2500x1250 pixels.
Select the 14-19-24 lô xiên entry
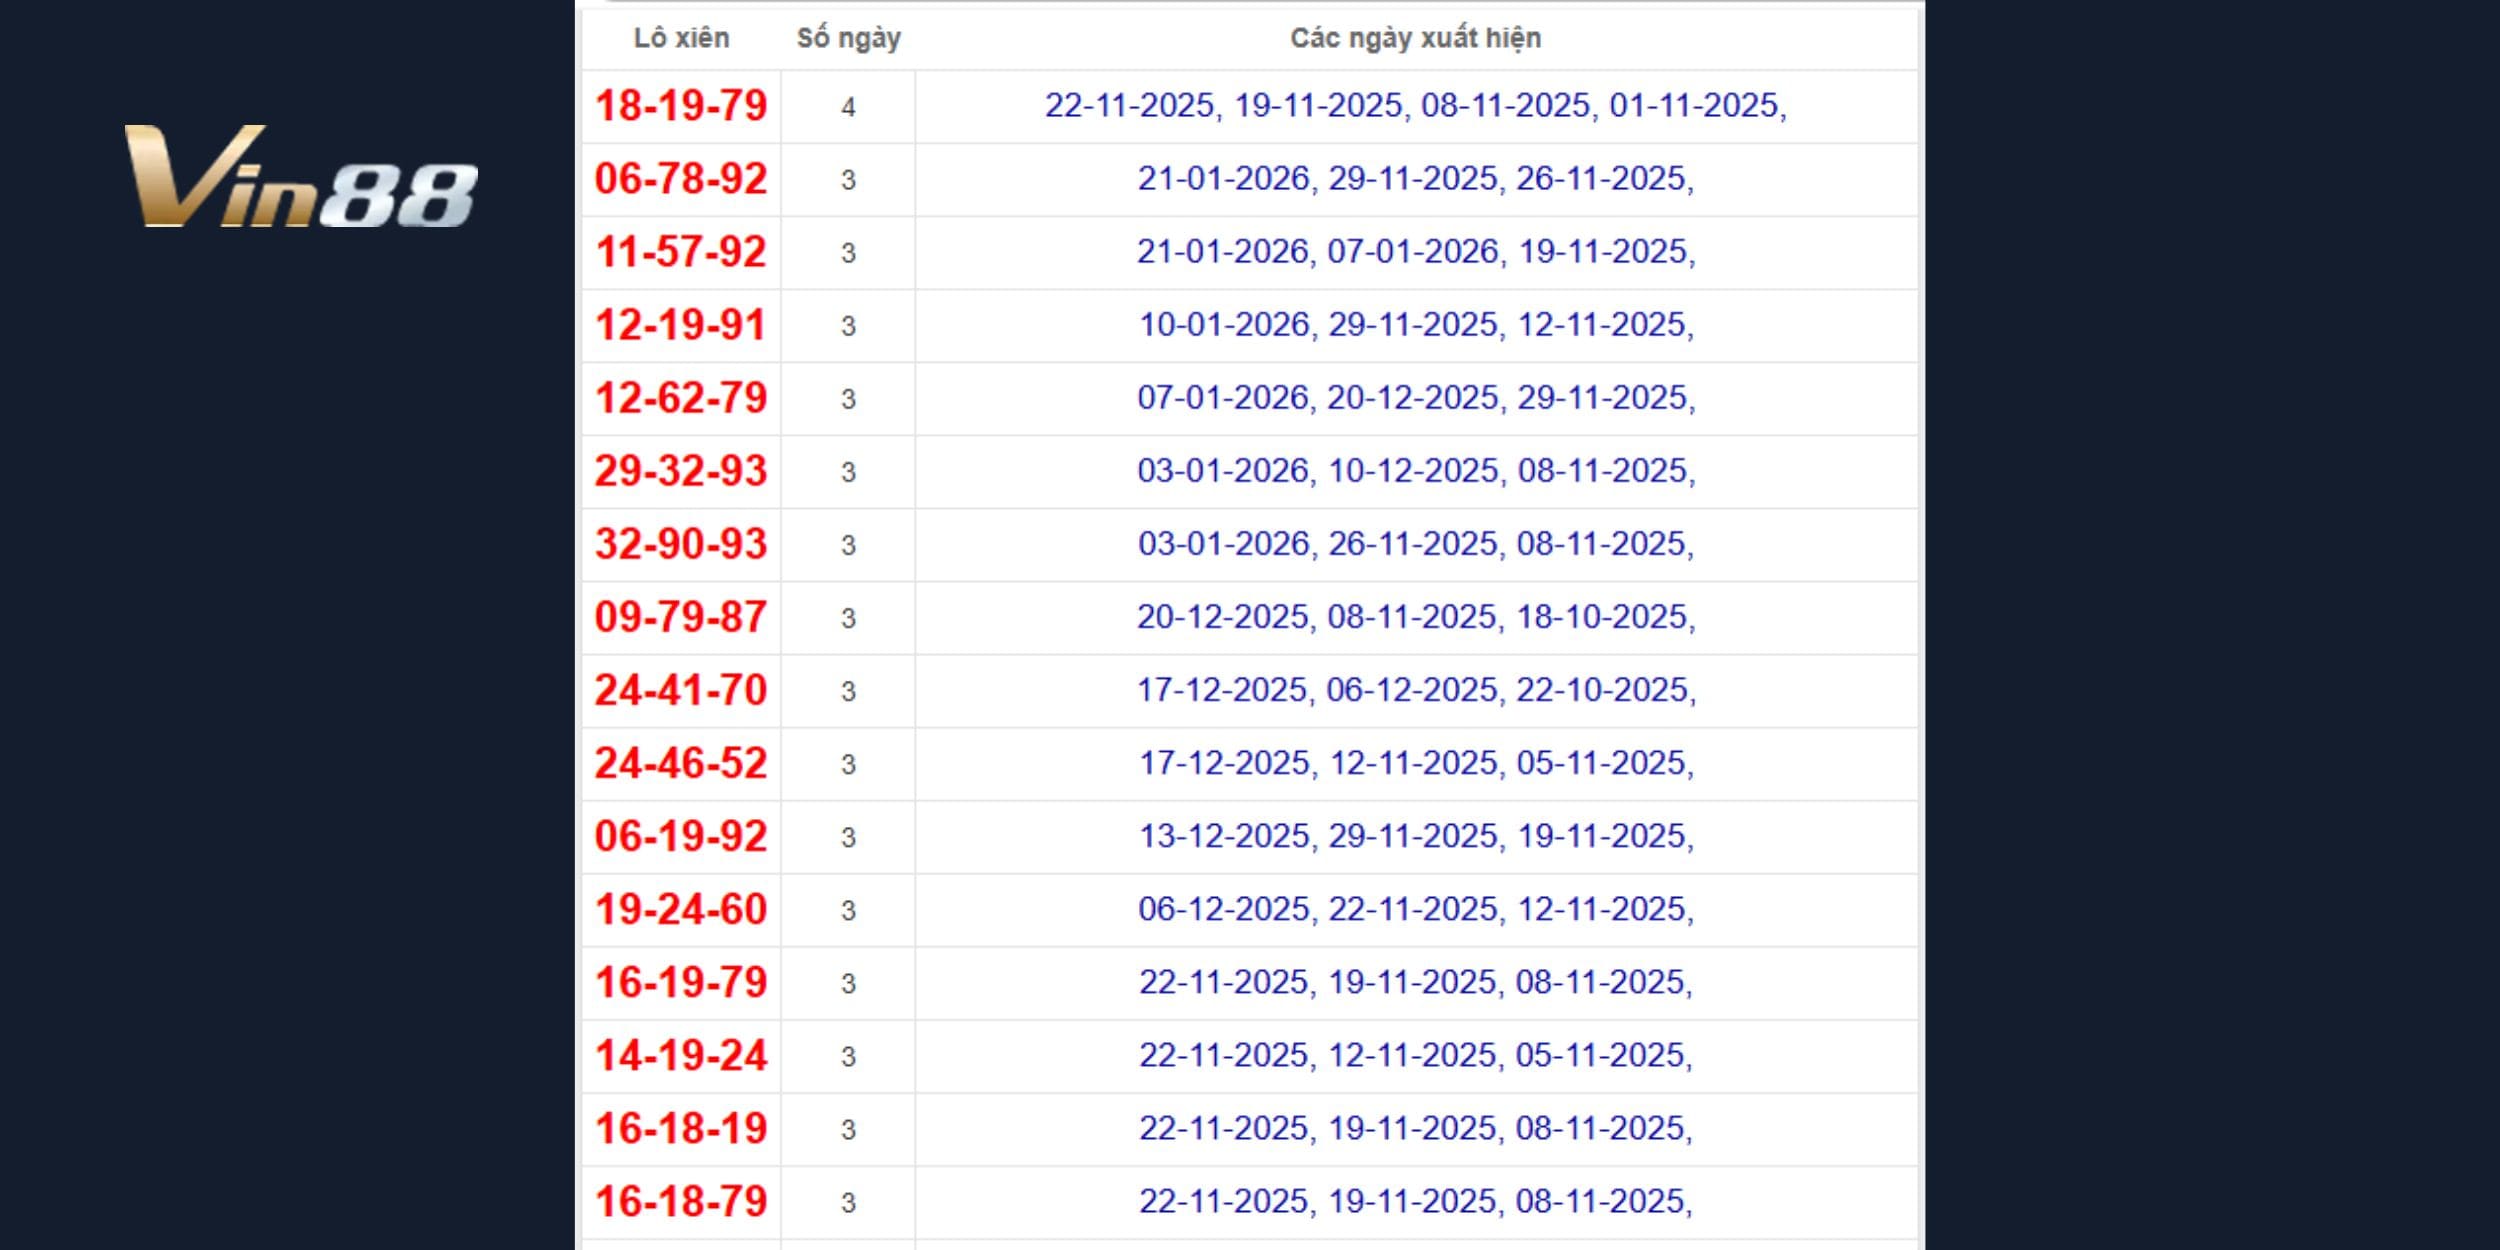681,1055
